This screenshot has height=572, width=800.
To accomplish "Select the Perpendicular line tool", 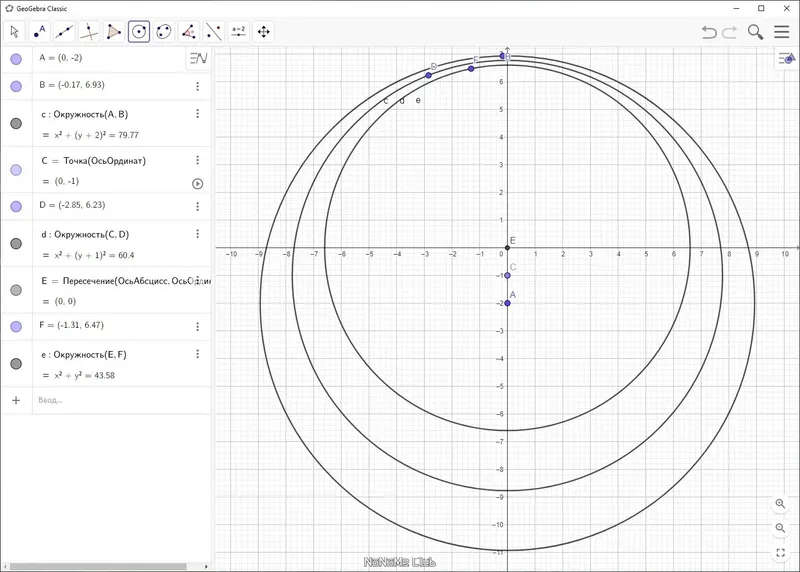I will (89, 32).
